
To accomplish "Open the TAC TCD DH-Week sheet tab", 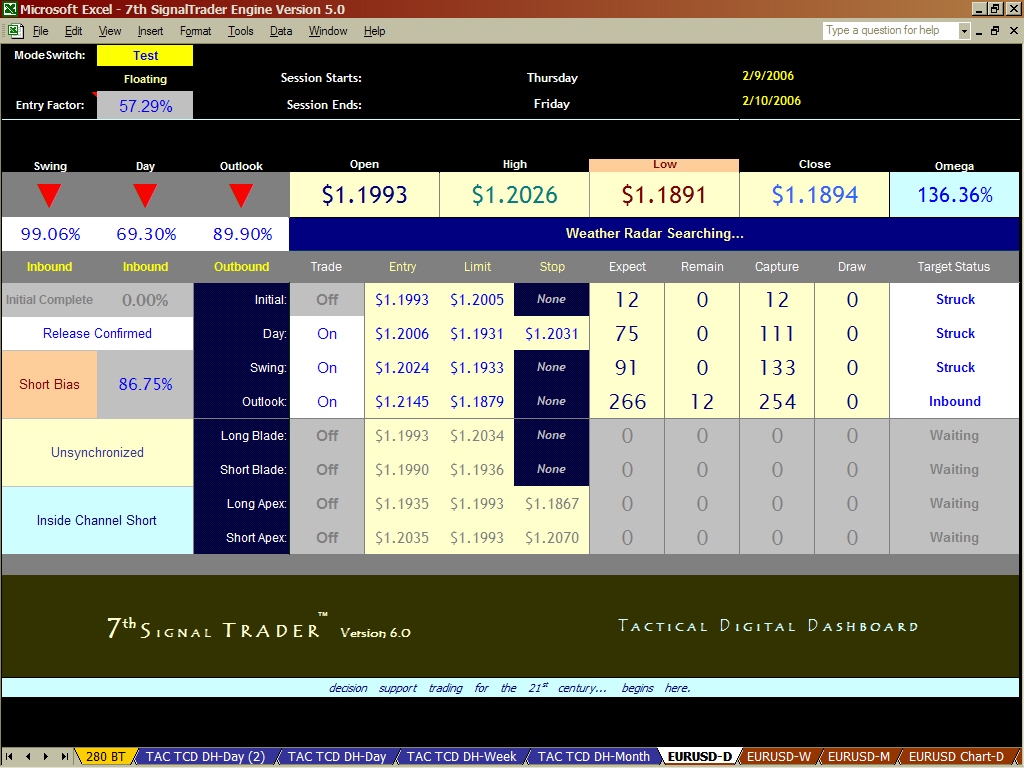I will [461, 757].
